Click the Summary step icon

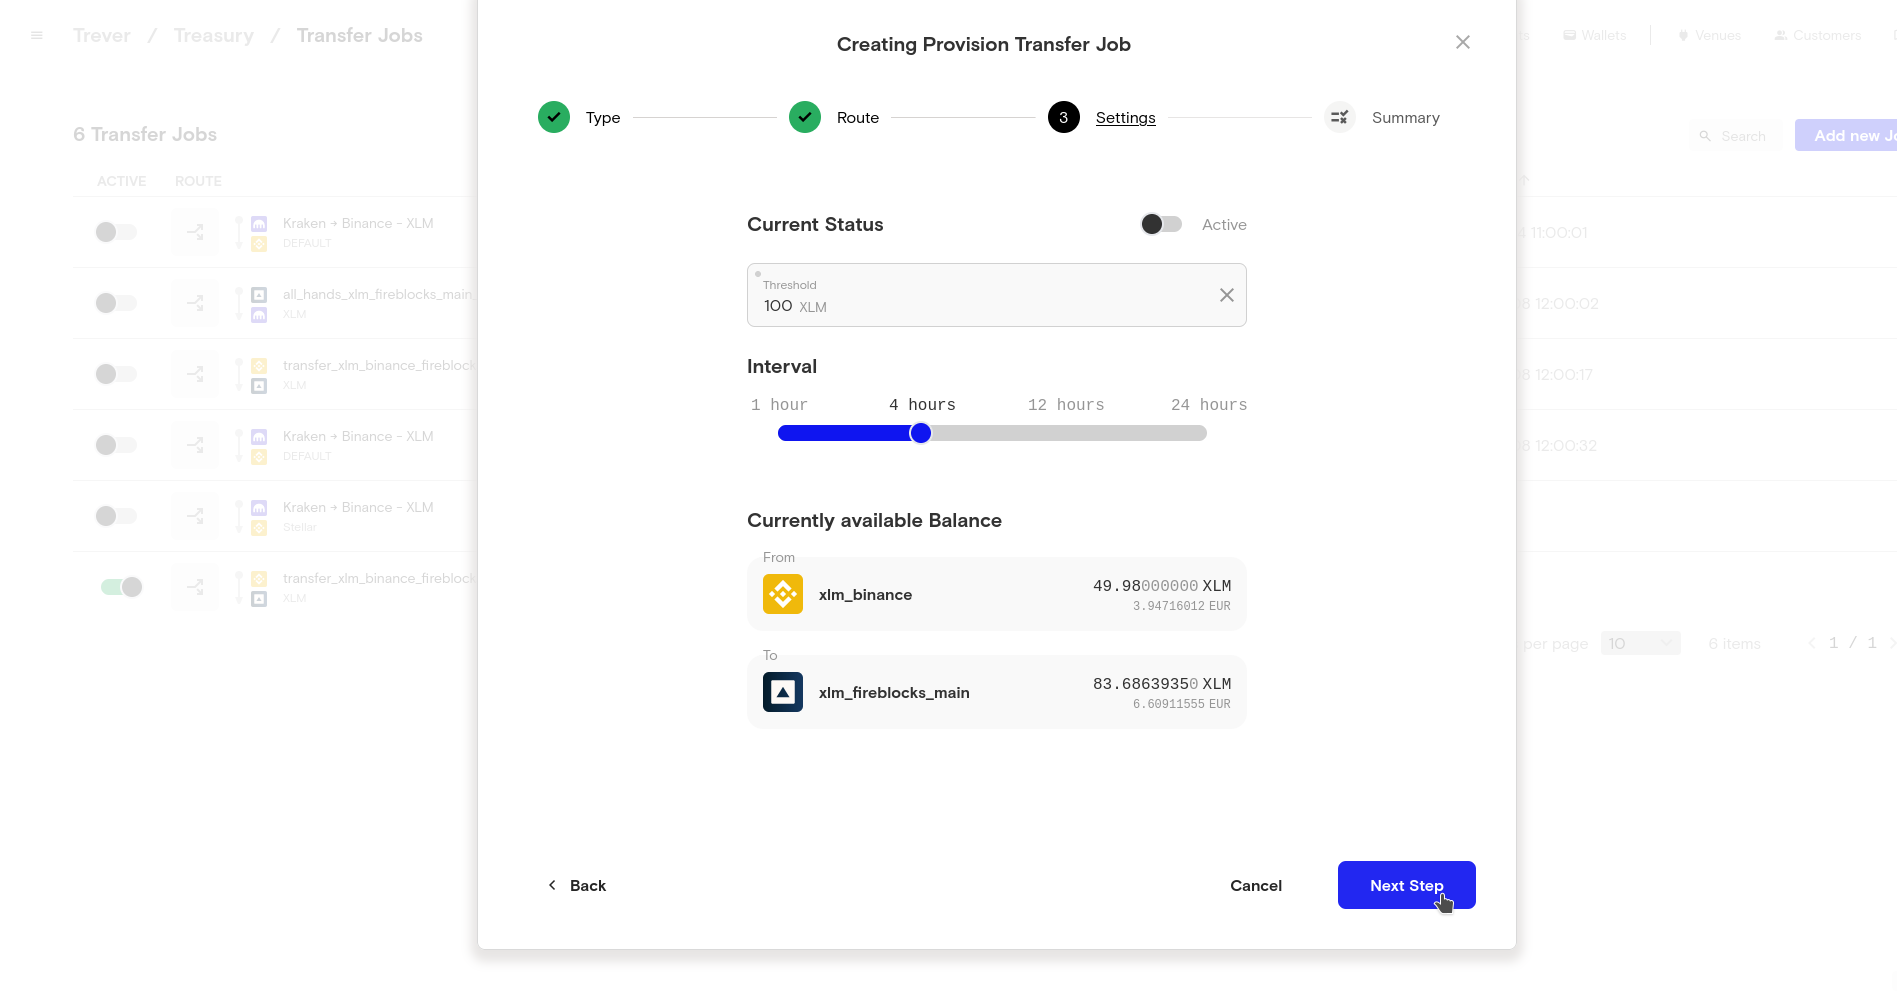(1339, 117)
